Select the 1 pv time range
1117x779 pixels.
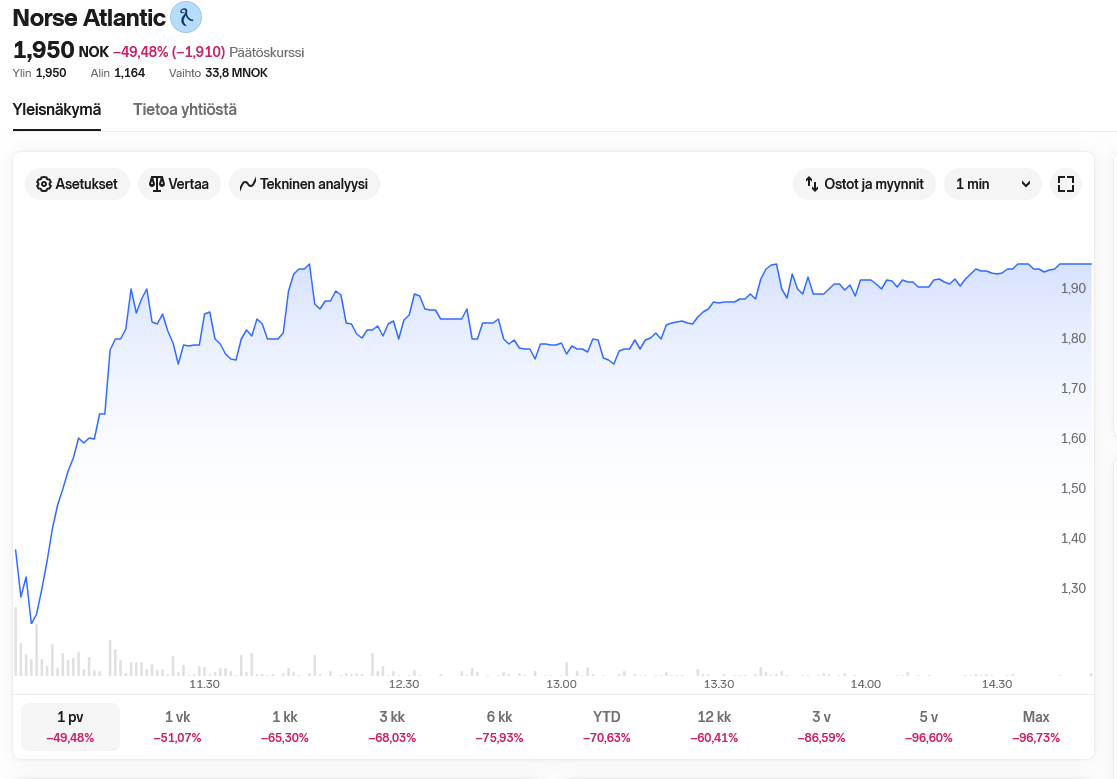70,726
